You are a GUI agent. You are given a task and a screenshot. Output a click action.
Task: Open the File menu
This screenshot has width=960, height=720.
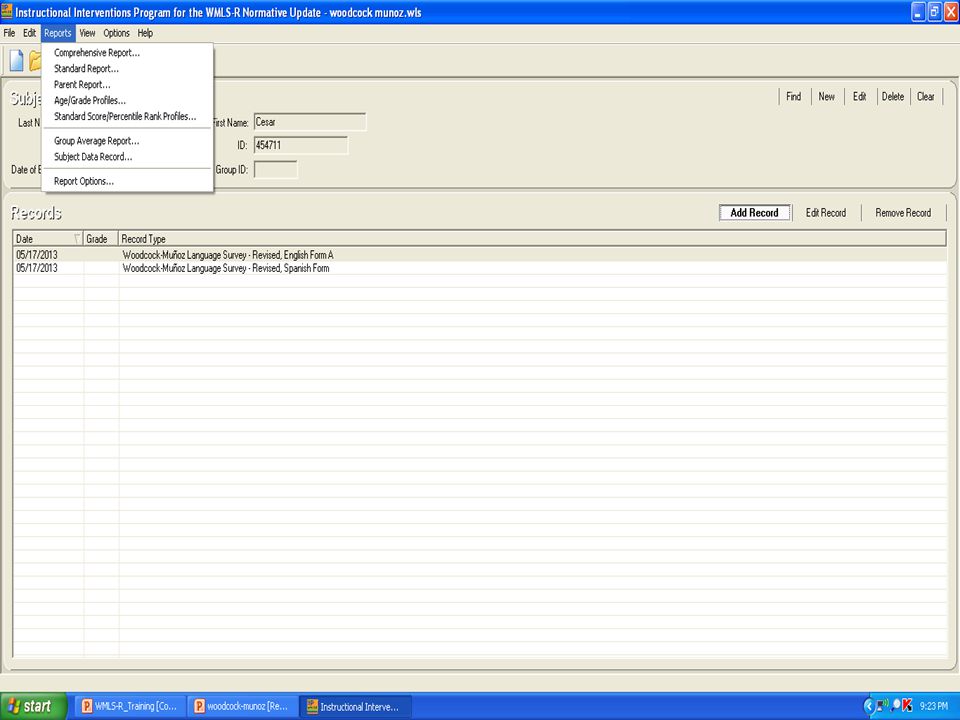9,33
